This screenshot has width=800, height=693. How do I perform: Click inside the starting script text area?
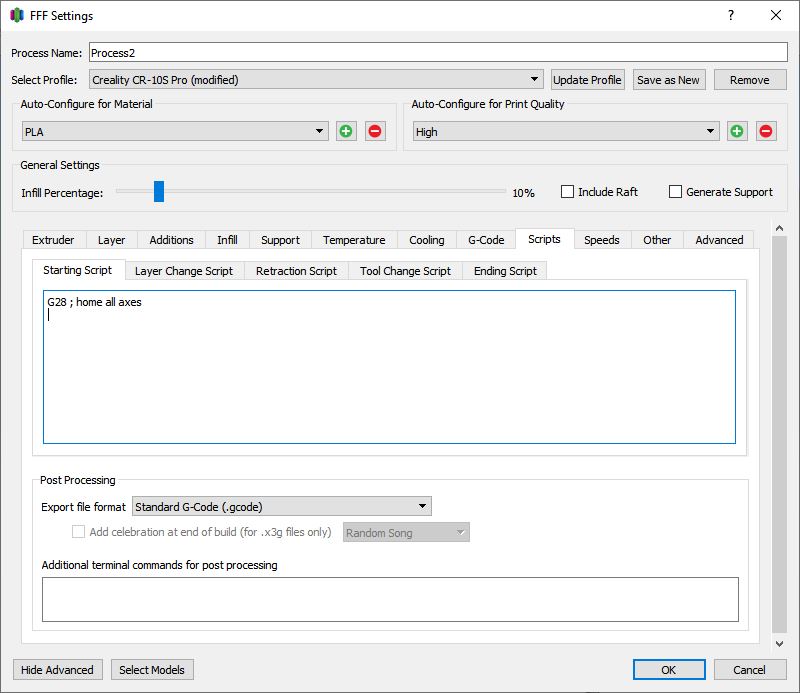click(x=389, y=367)
